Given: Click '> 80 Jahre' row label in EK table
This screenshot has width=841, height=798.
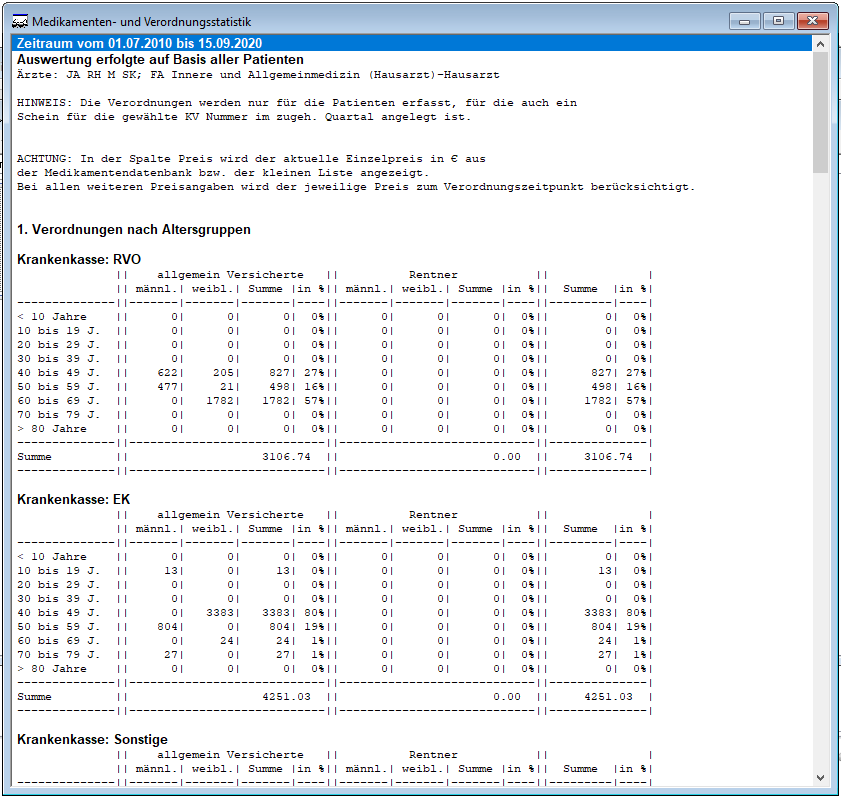Looking at the screenshot, I should point(51,669).
